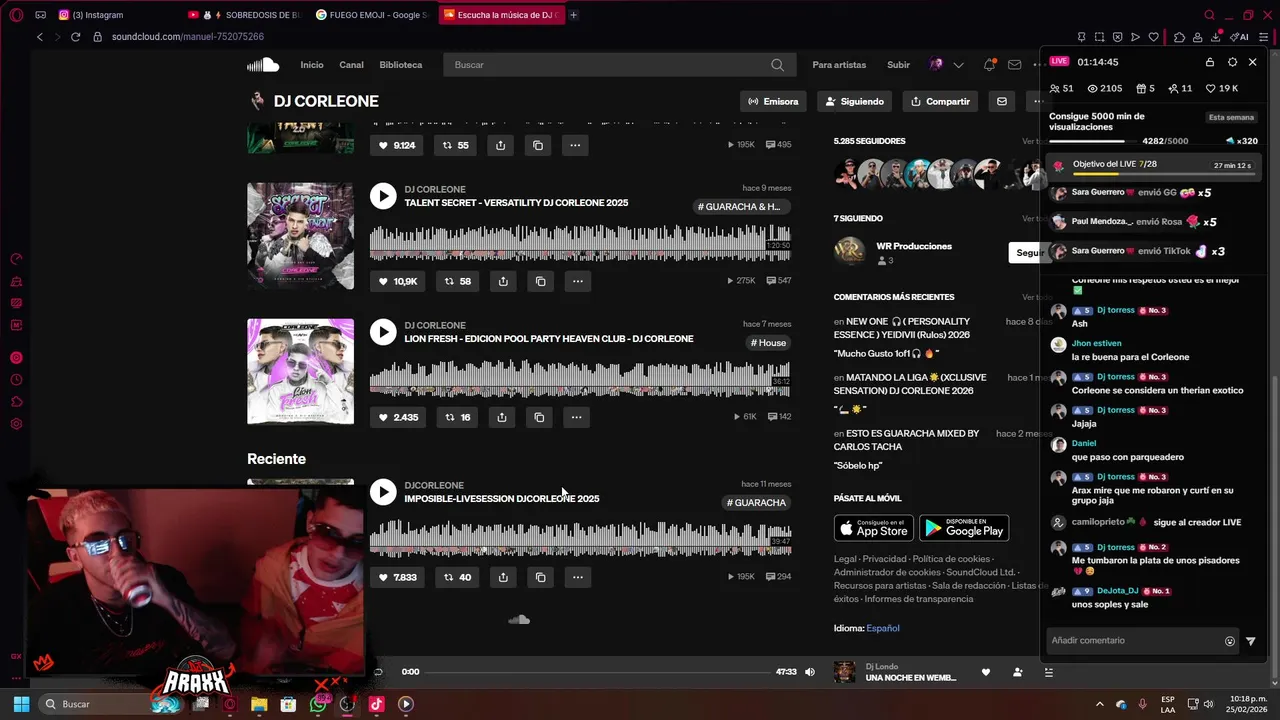Click the lock icon in LIVE panel
The image size is (1280, 720).
click(x=1210, y=62)
